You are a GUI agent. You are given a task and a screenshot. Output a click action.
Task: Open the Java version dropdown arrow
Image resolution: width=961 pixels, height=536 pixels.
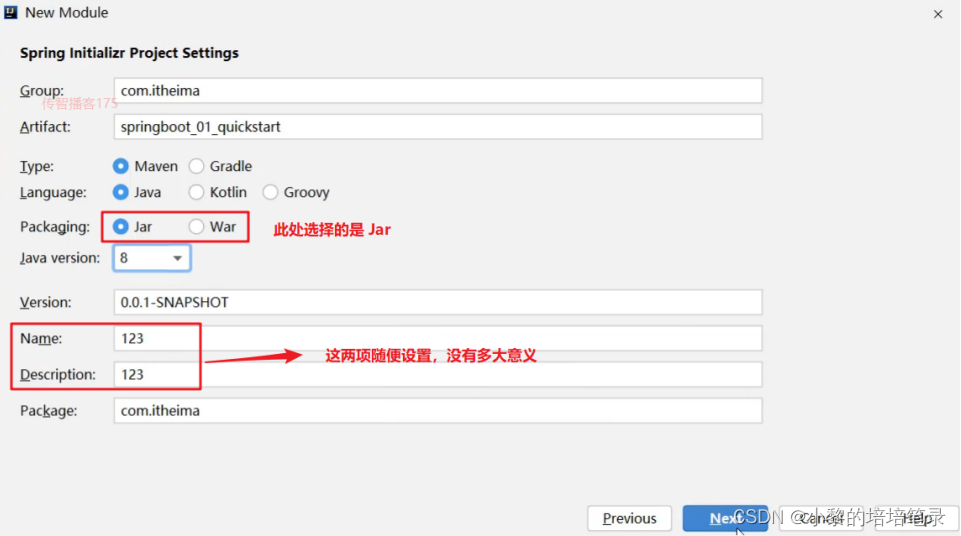point(177,258)
